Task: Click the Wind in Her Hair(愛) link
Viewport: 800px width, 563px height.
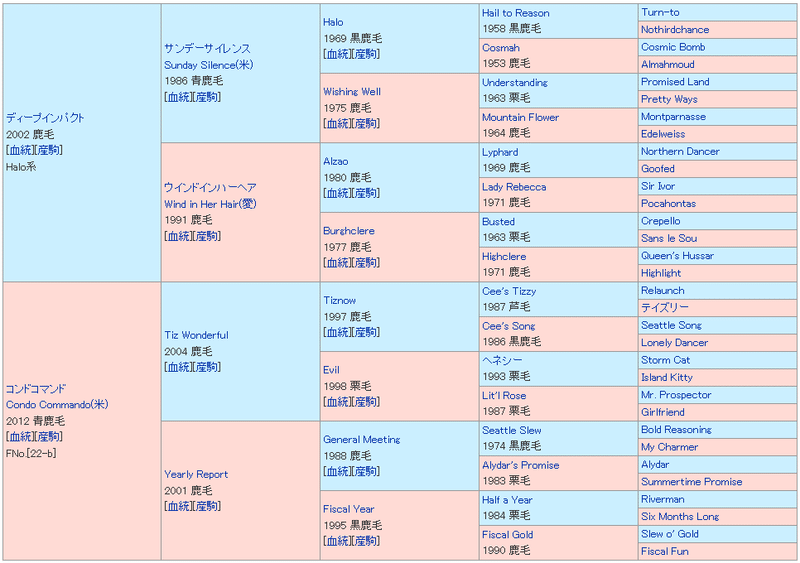Action: click(210, 204)
